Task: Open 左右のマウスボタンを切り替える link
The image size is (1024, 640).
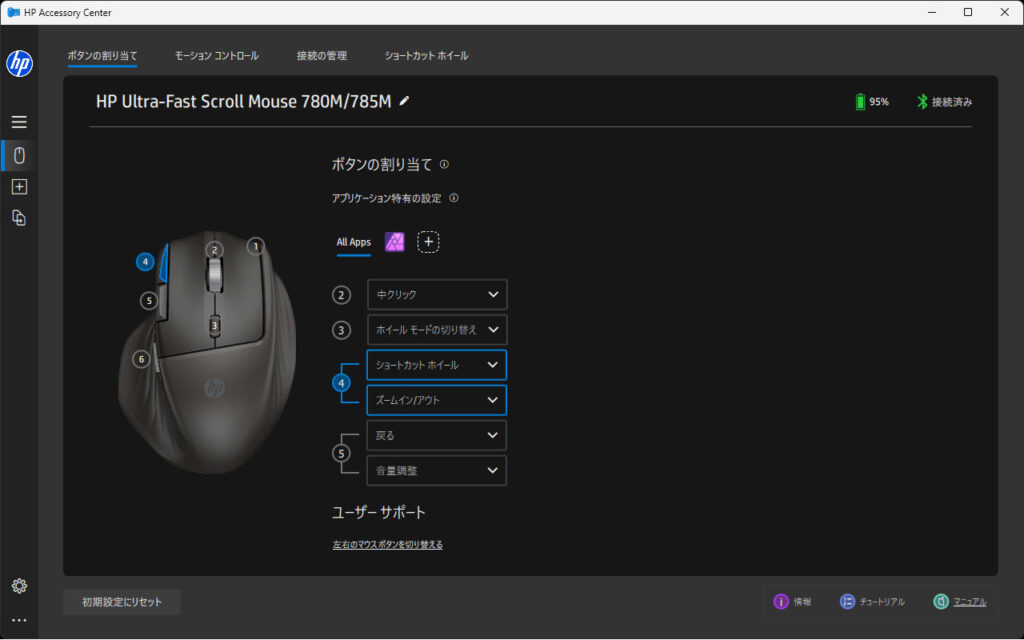Action: (388, 545)
